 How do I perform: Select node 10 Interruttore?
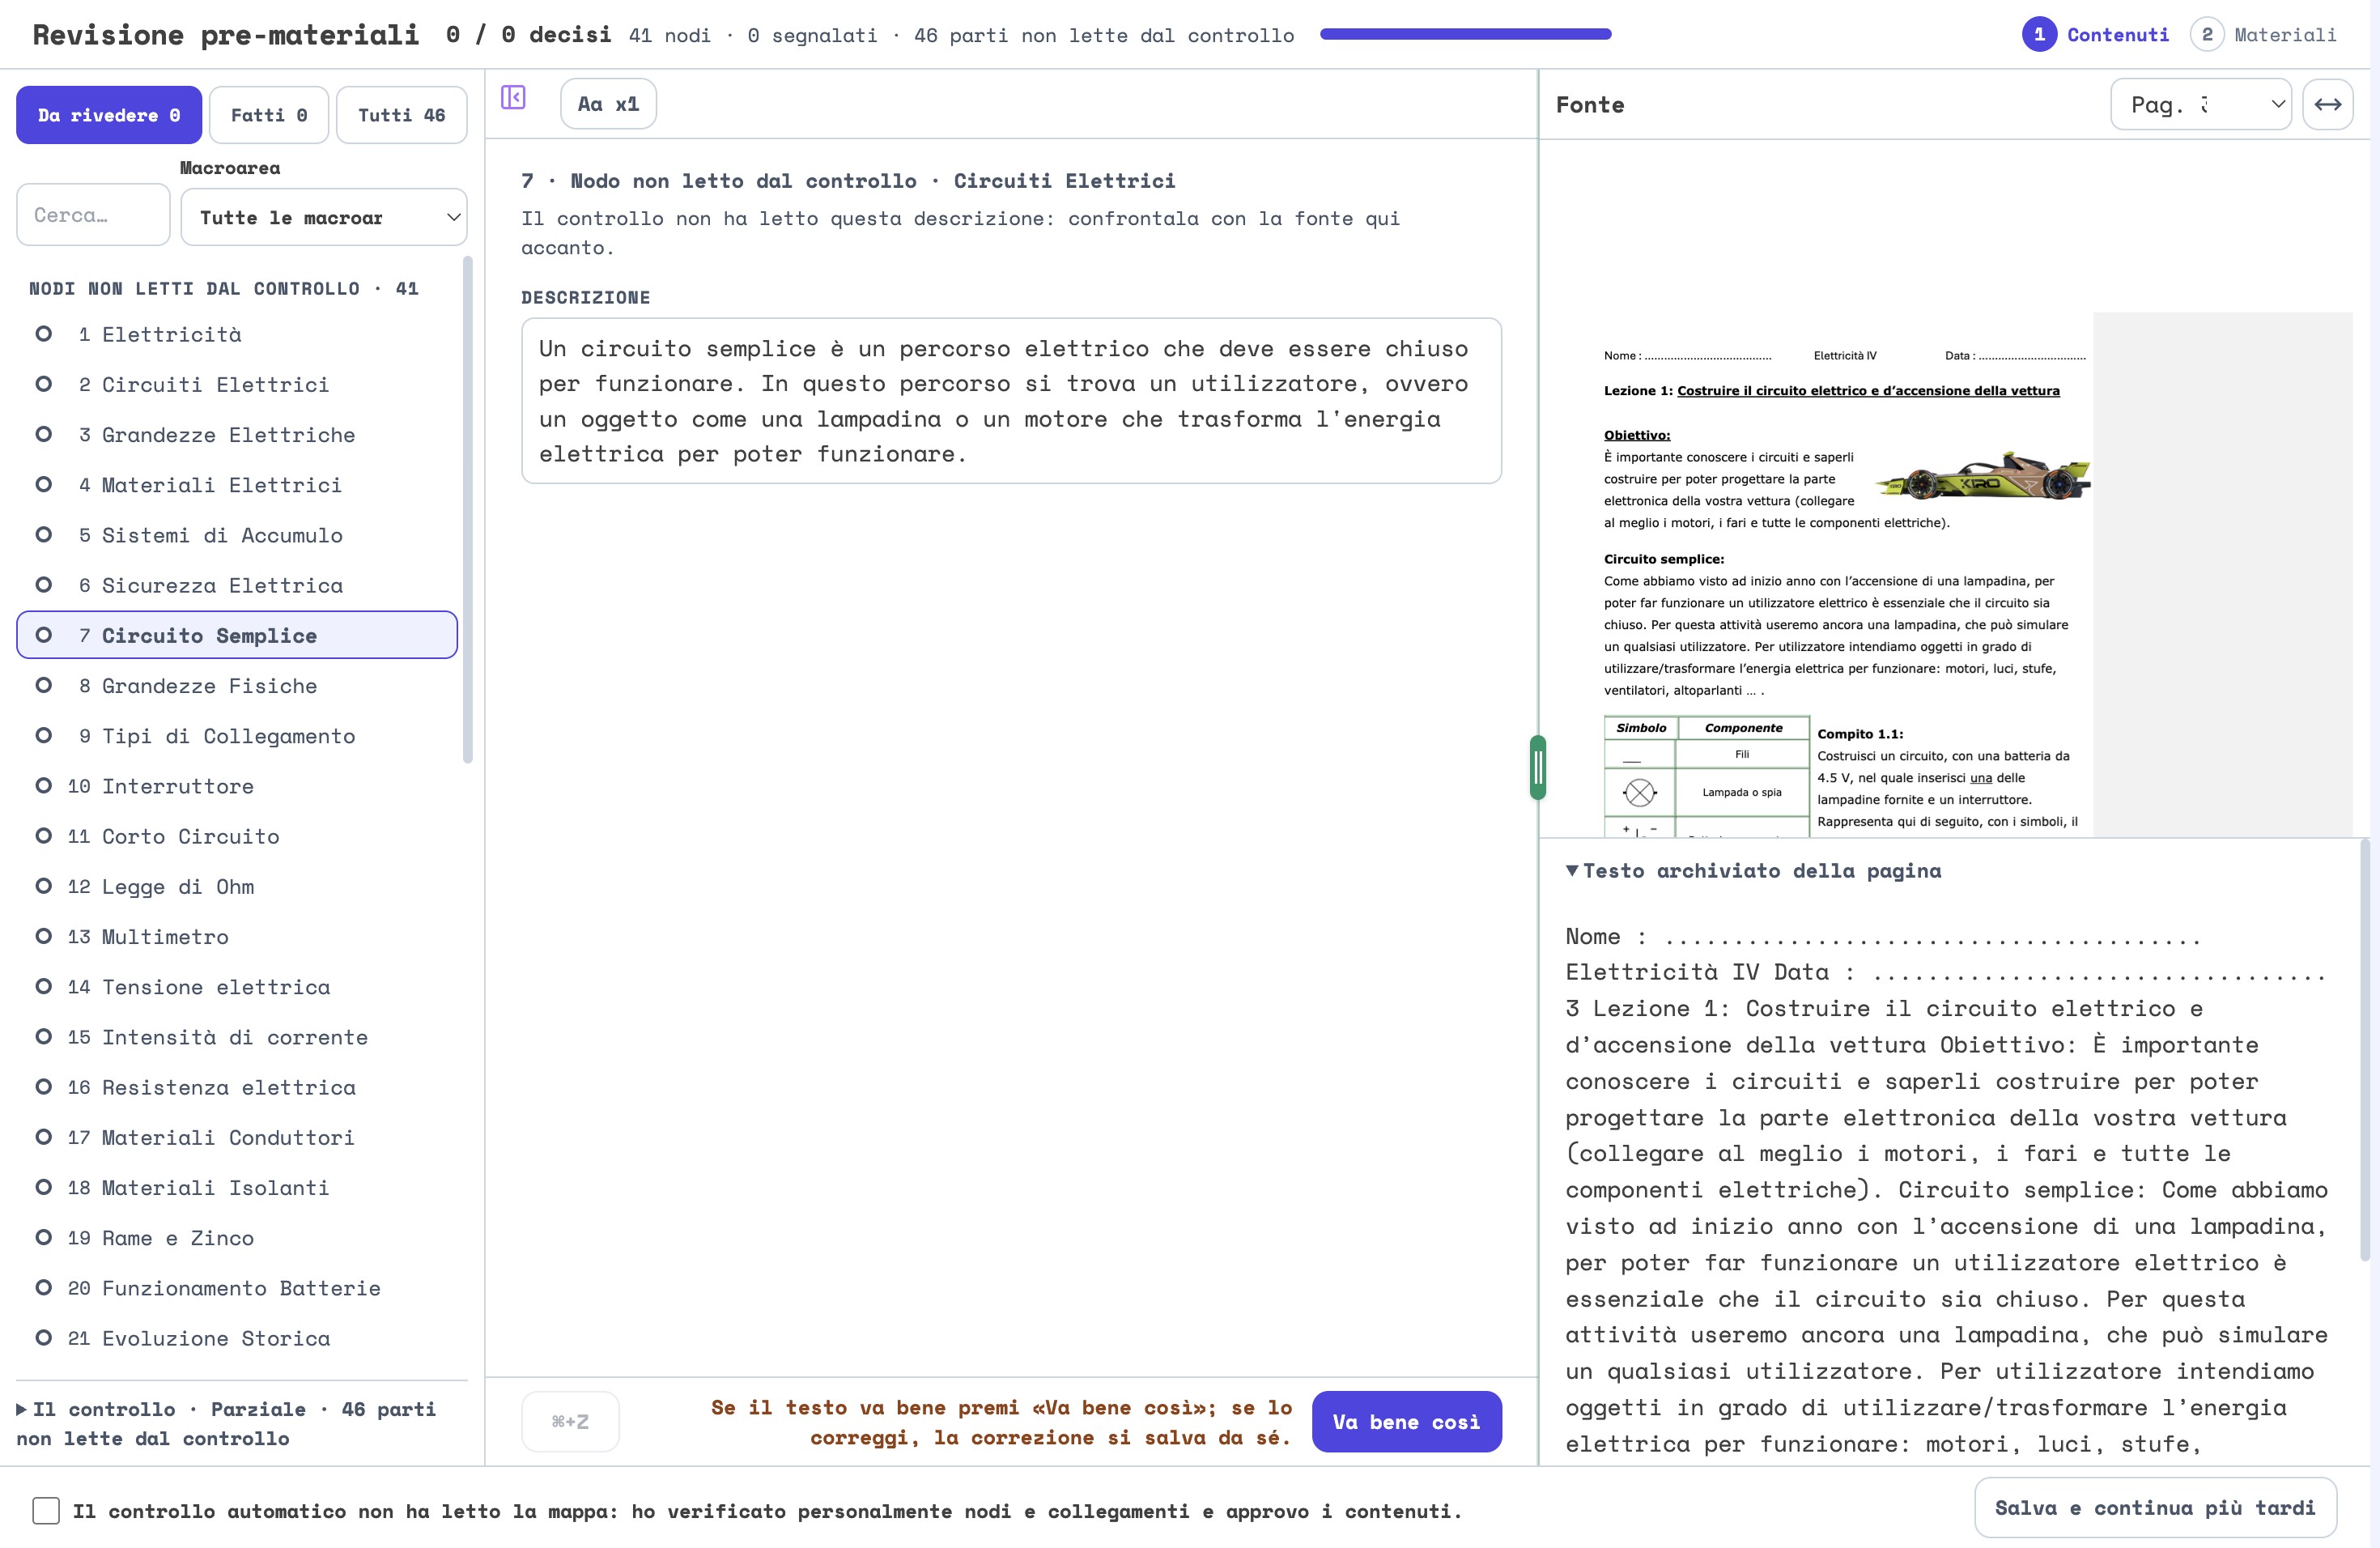point(237,786)
